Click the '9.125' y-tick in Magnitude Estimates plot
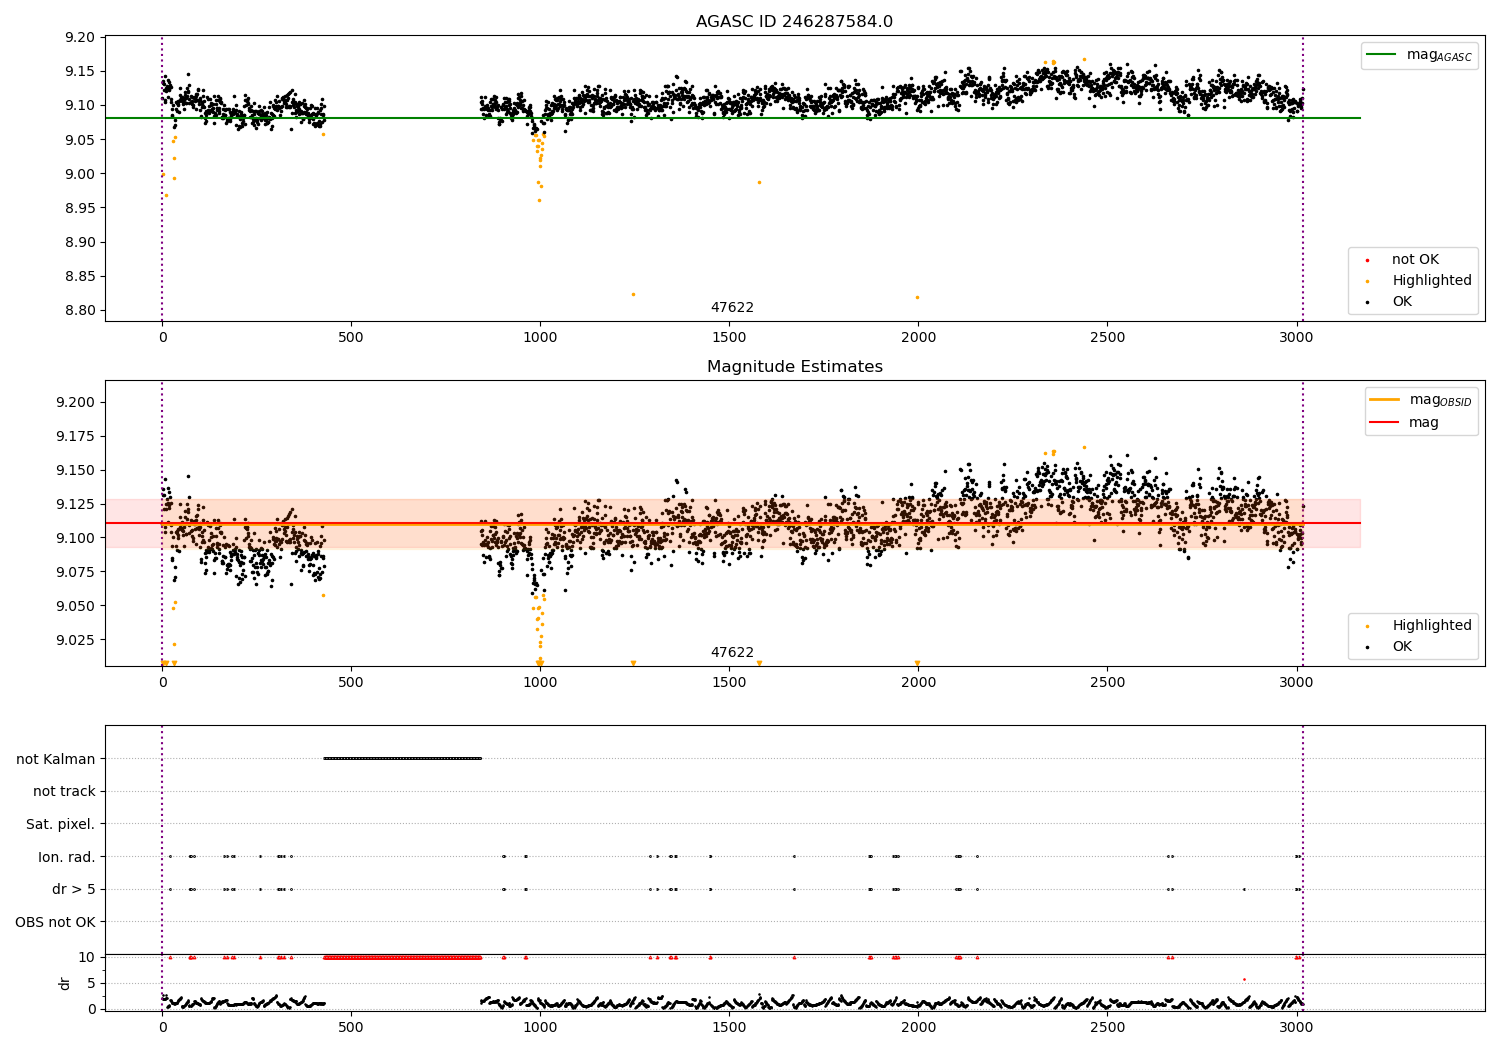Screen dimensions: 1500x1050 [x=77, y=504]
